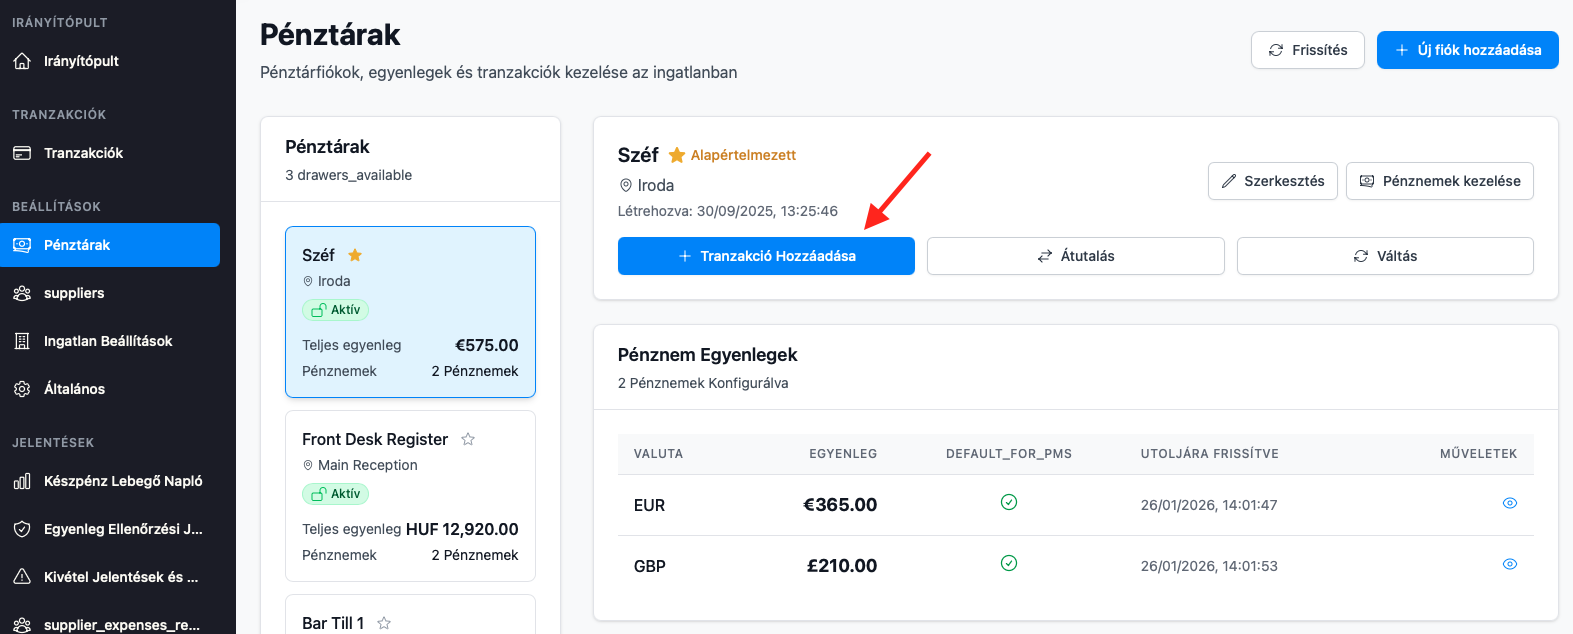
Task: Toggle favorite star on Front Desk Register
Action: (x=468, y=439)
